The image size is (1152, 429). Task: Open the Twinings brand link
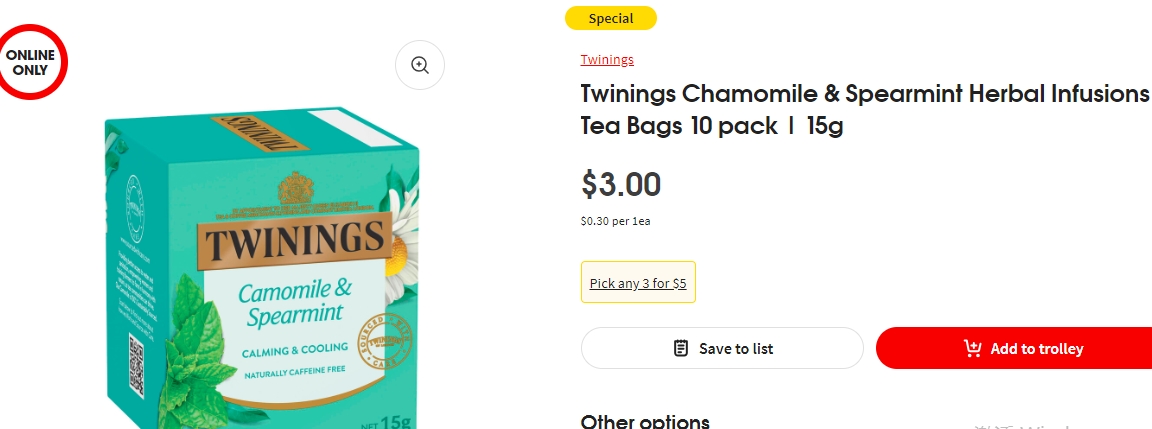point(607,59)
